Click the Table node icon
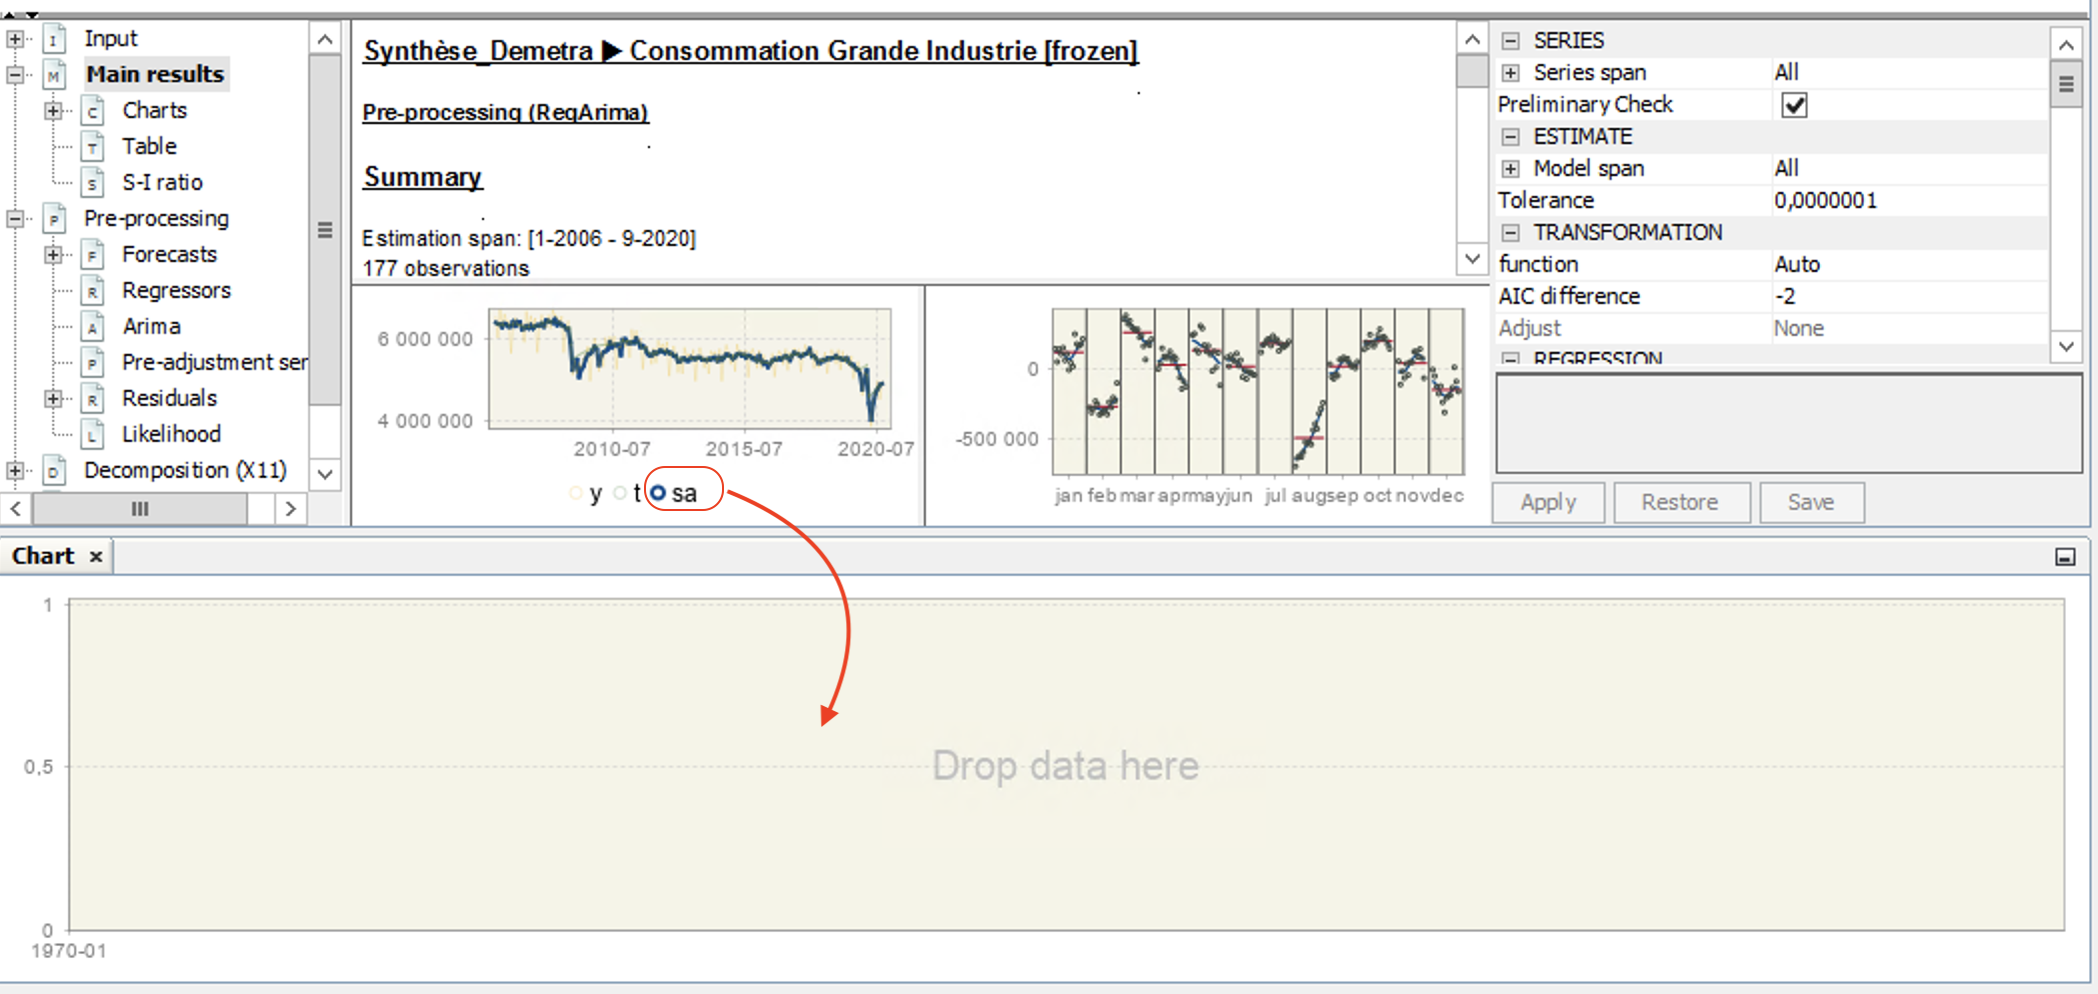Viewport: 2098px width, 994px height. point(93,147)
